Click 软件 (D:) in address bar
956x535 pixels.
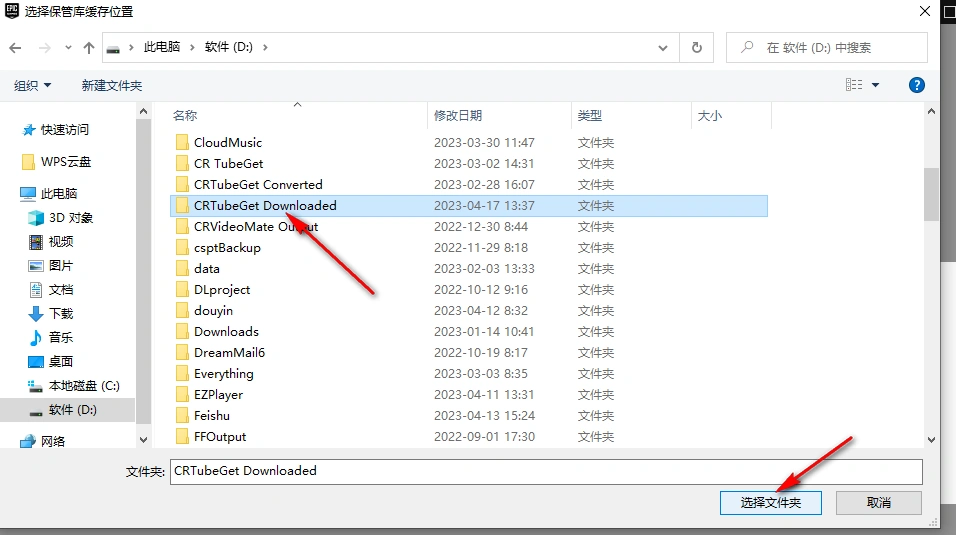tap(229, 47)
